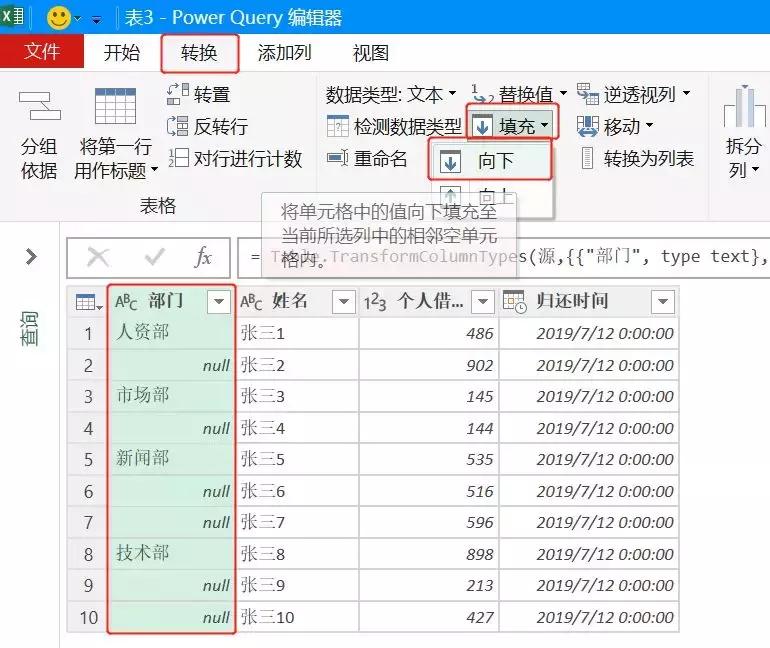770x648 pixels.
Task: Open the 个人借... column filter dropdown
Action: click(482, 301)
